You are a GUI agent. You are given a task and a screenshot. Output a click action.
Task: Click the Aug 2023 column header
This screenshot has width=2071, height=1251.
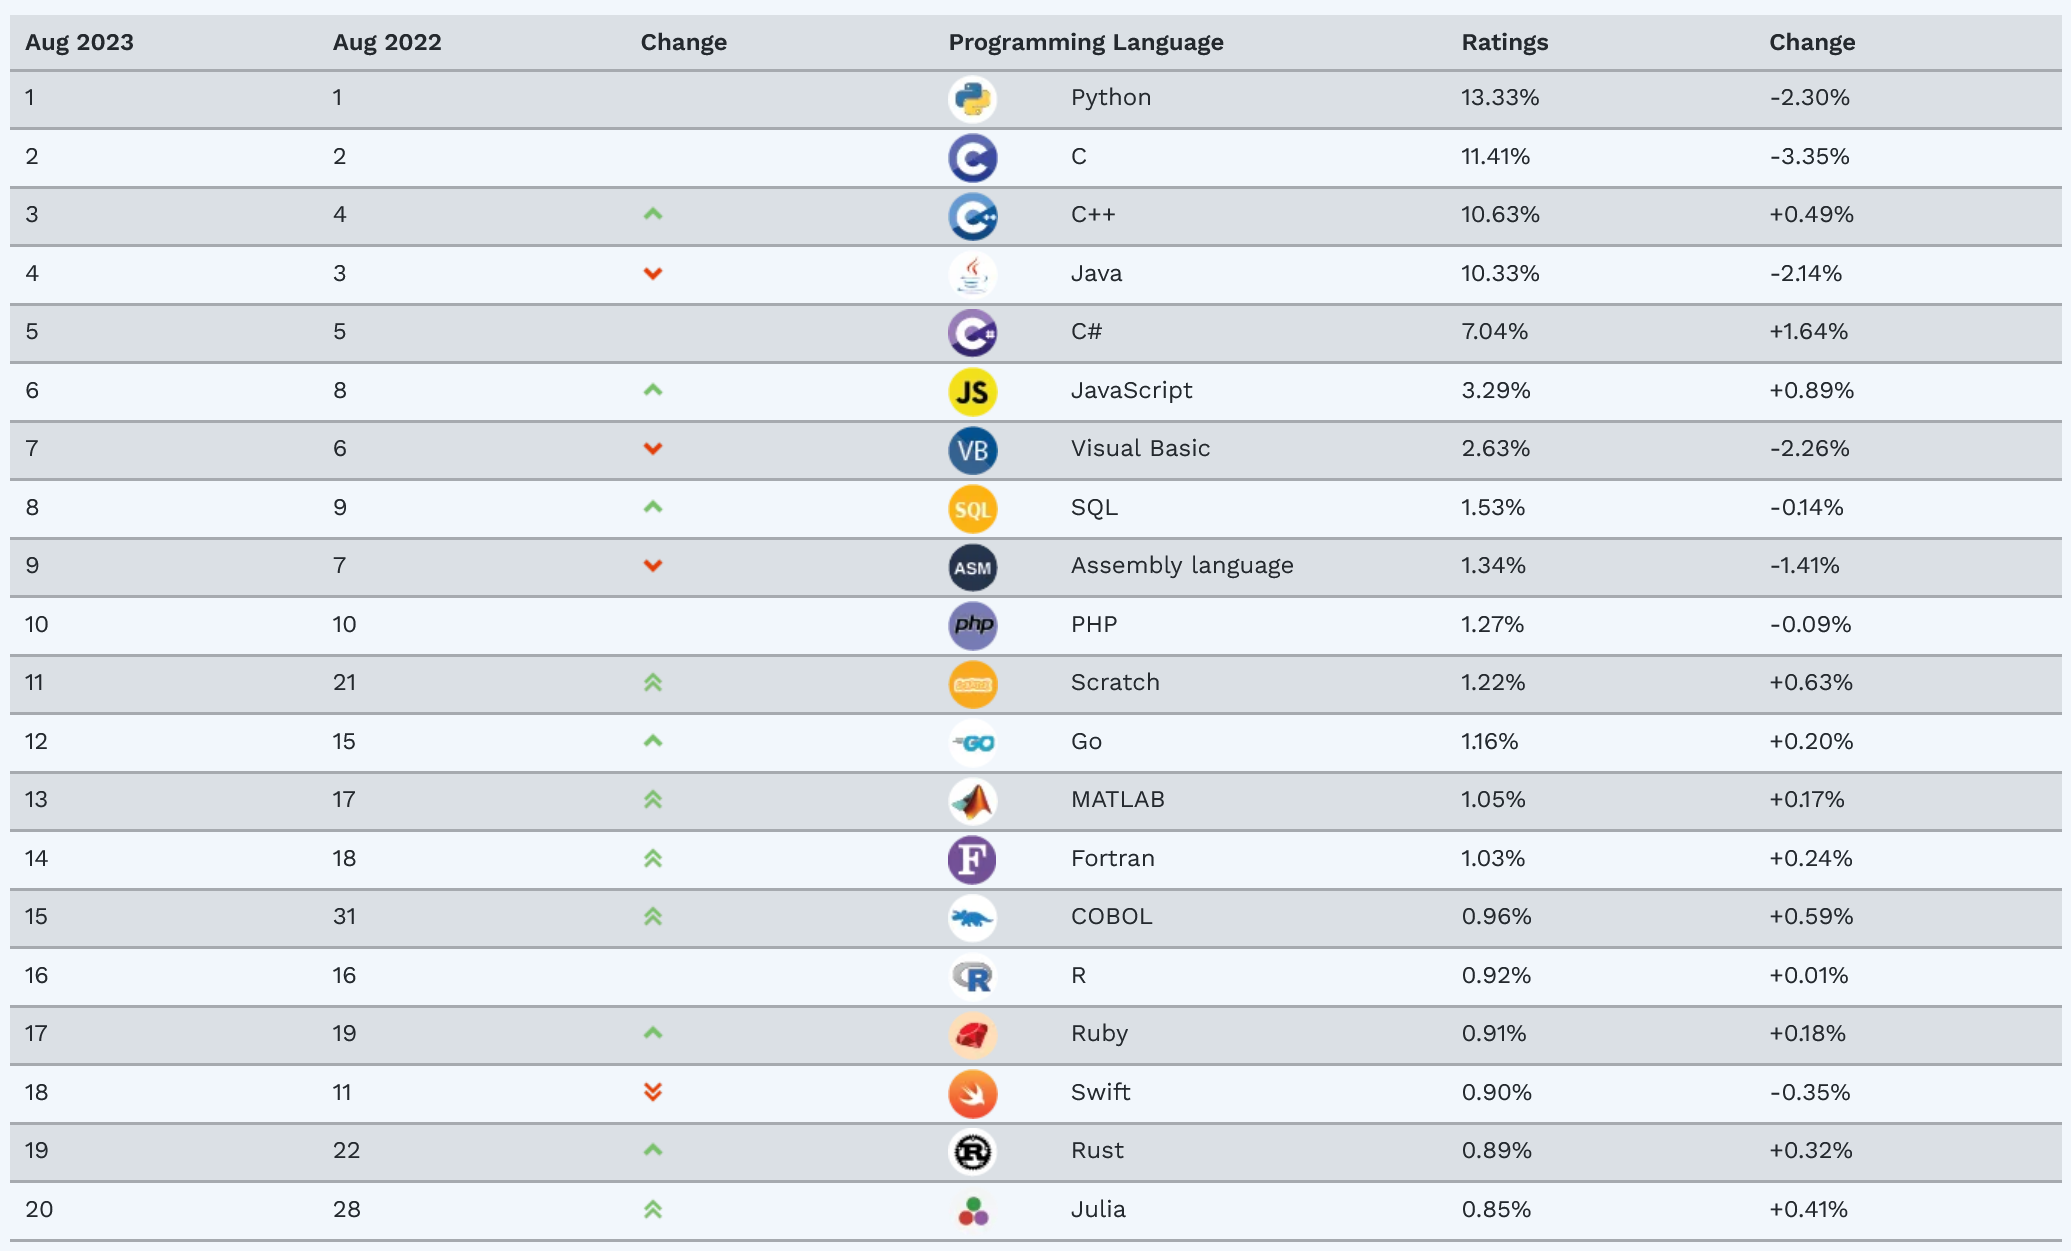pyautogui.click(x=79, y=42)
